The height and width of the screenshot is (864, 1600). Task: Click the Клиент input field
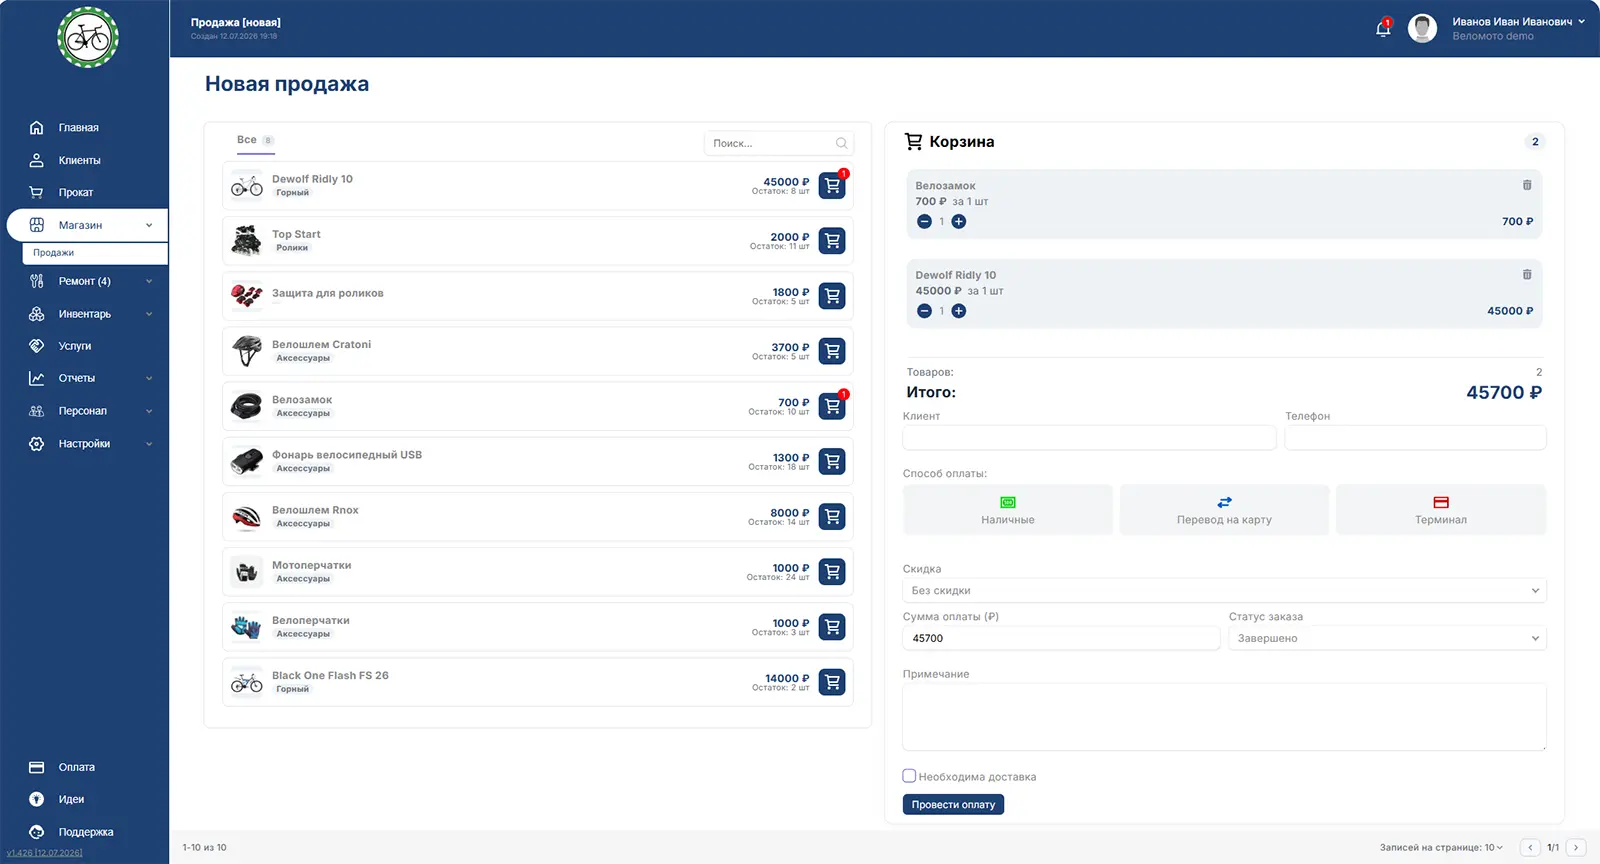coord(1089,438)
